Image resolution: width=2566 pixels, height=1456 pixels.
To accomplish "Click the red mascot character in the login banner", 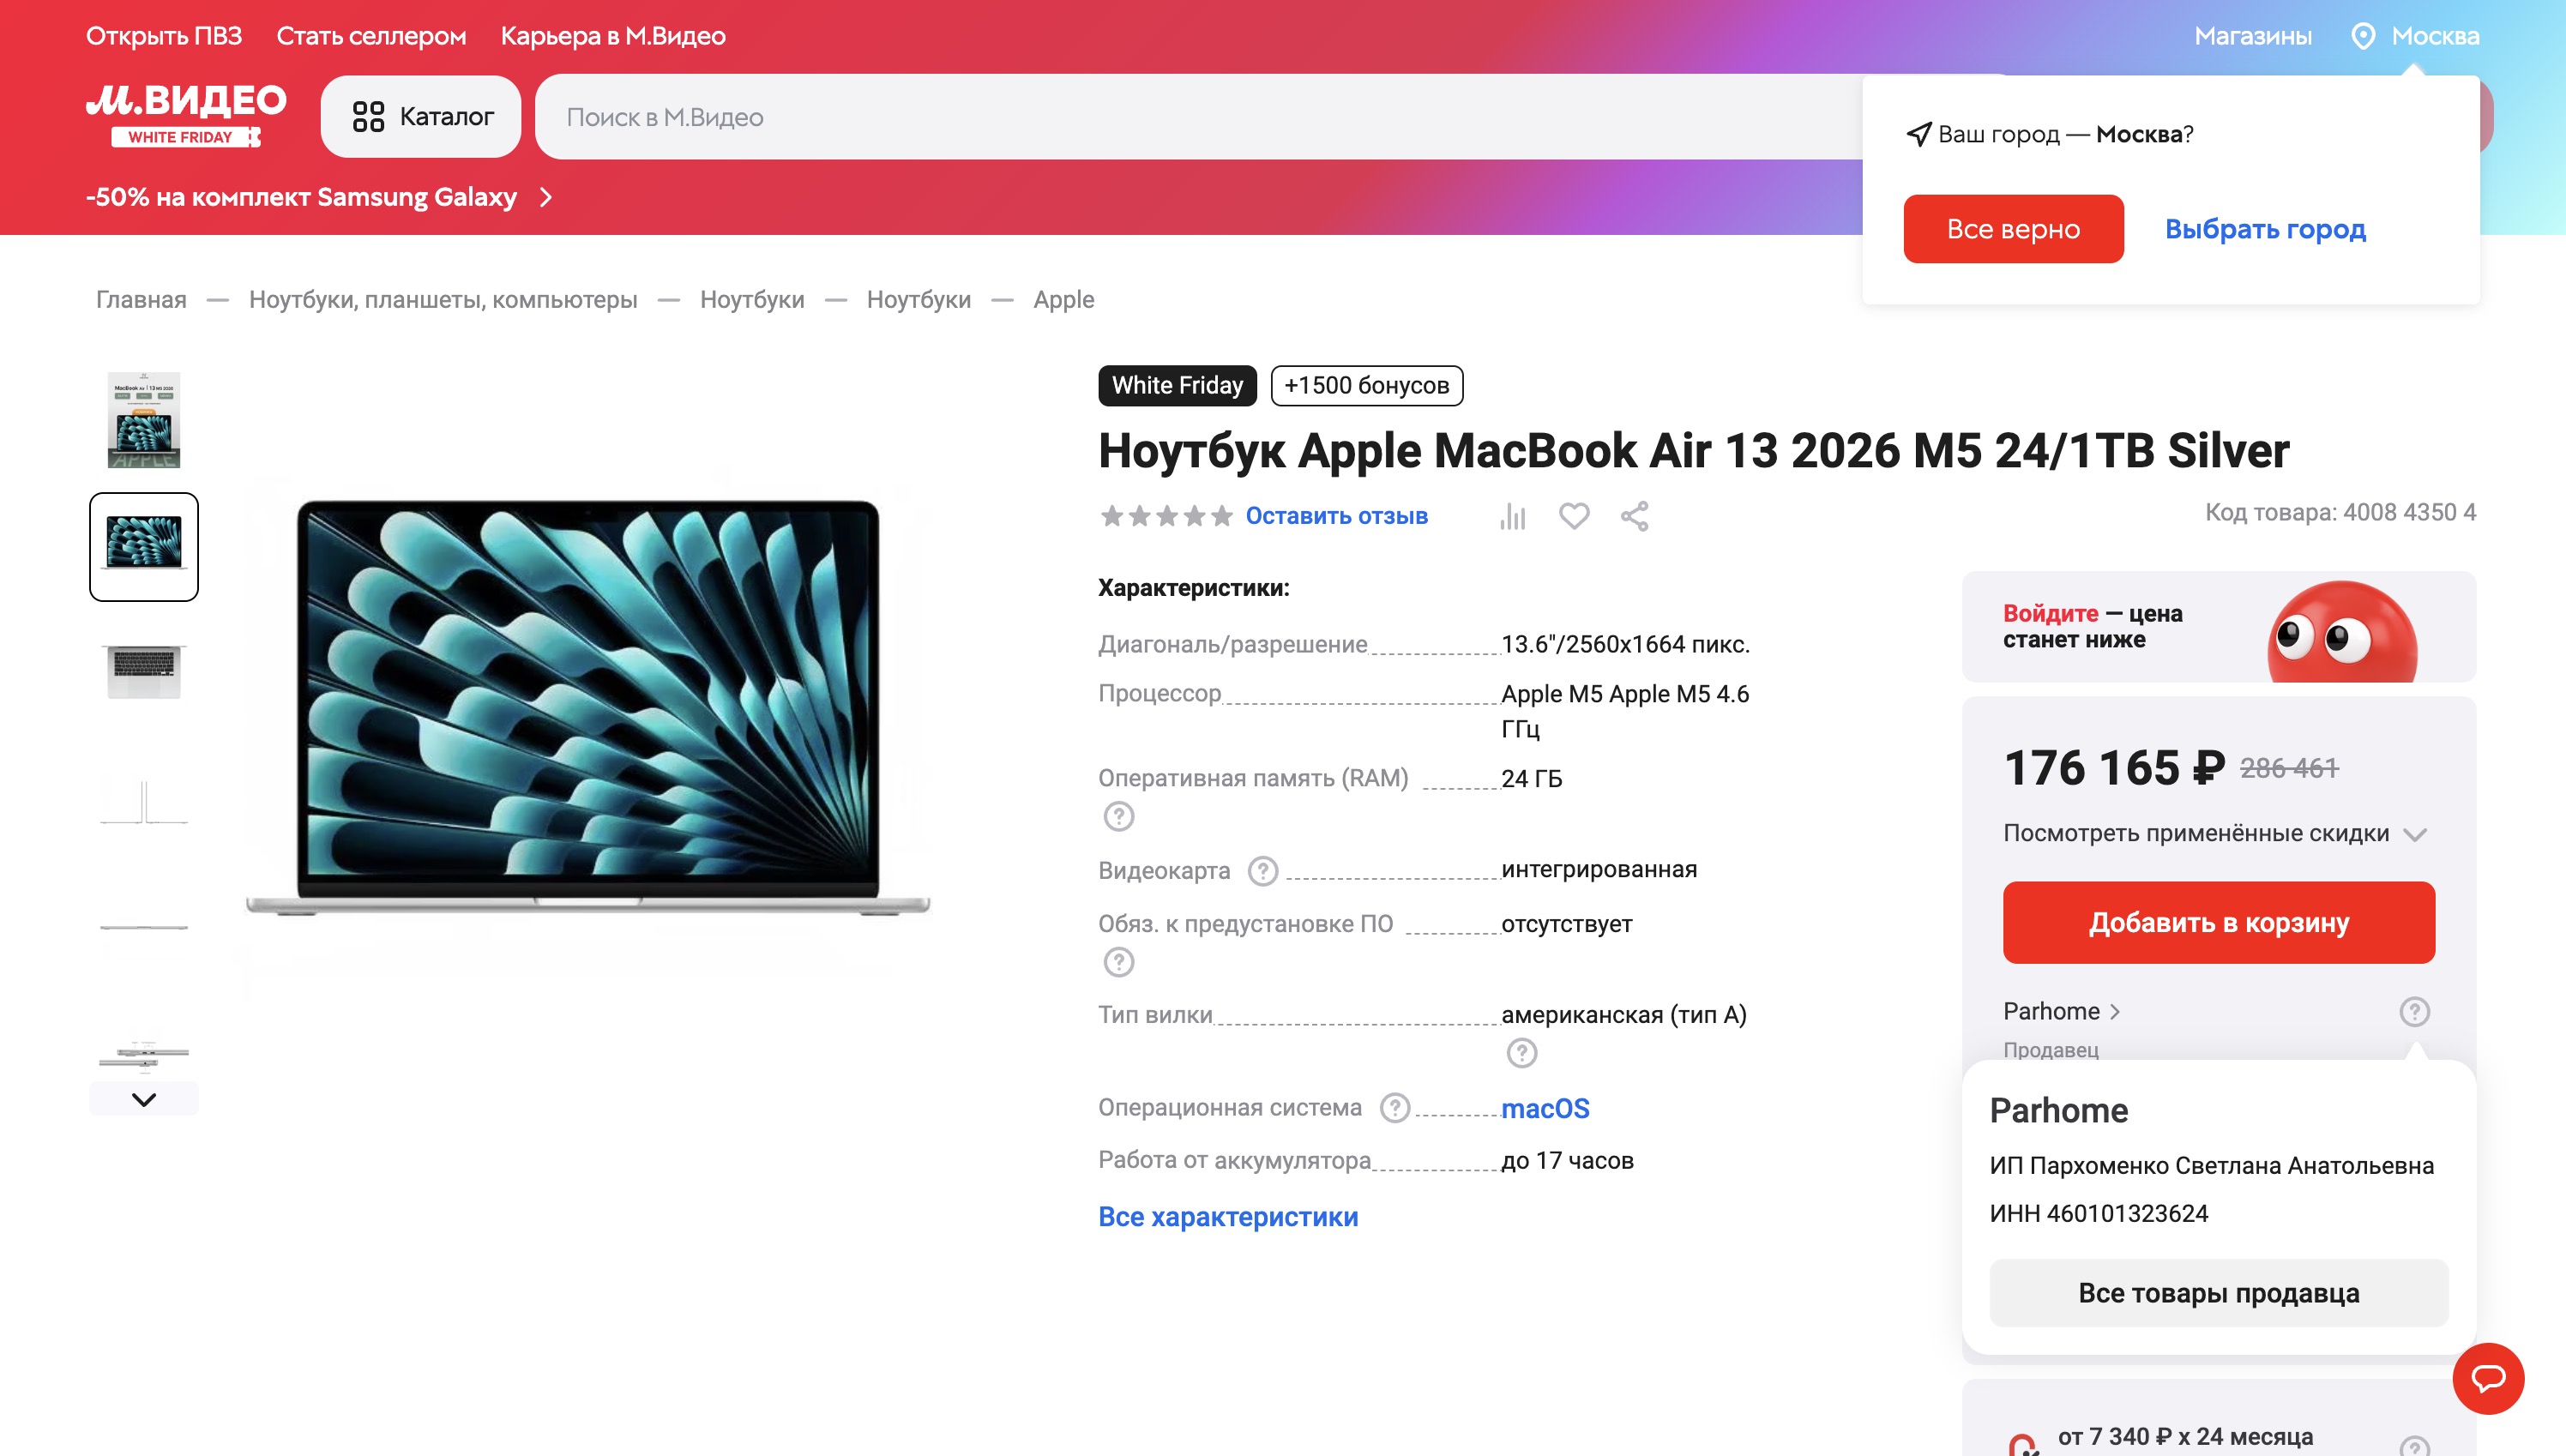I will point(2342,633).
